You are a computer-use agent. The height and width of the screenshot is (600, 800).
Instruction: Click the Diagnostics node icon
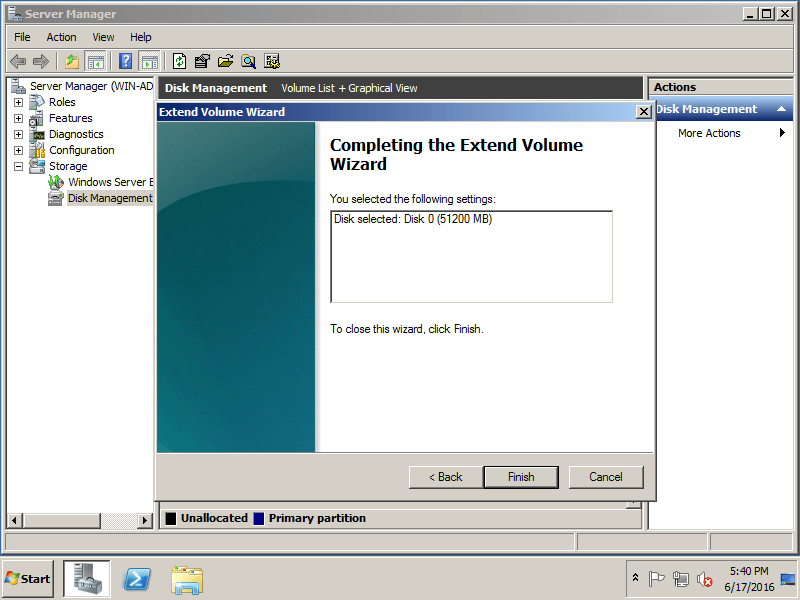point(37,134)
